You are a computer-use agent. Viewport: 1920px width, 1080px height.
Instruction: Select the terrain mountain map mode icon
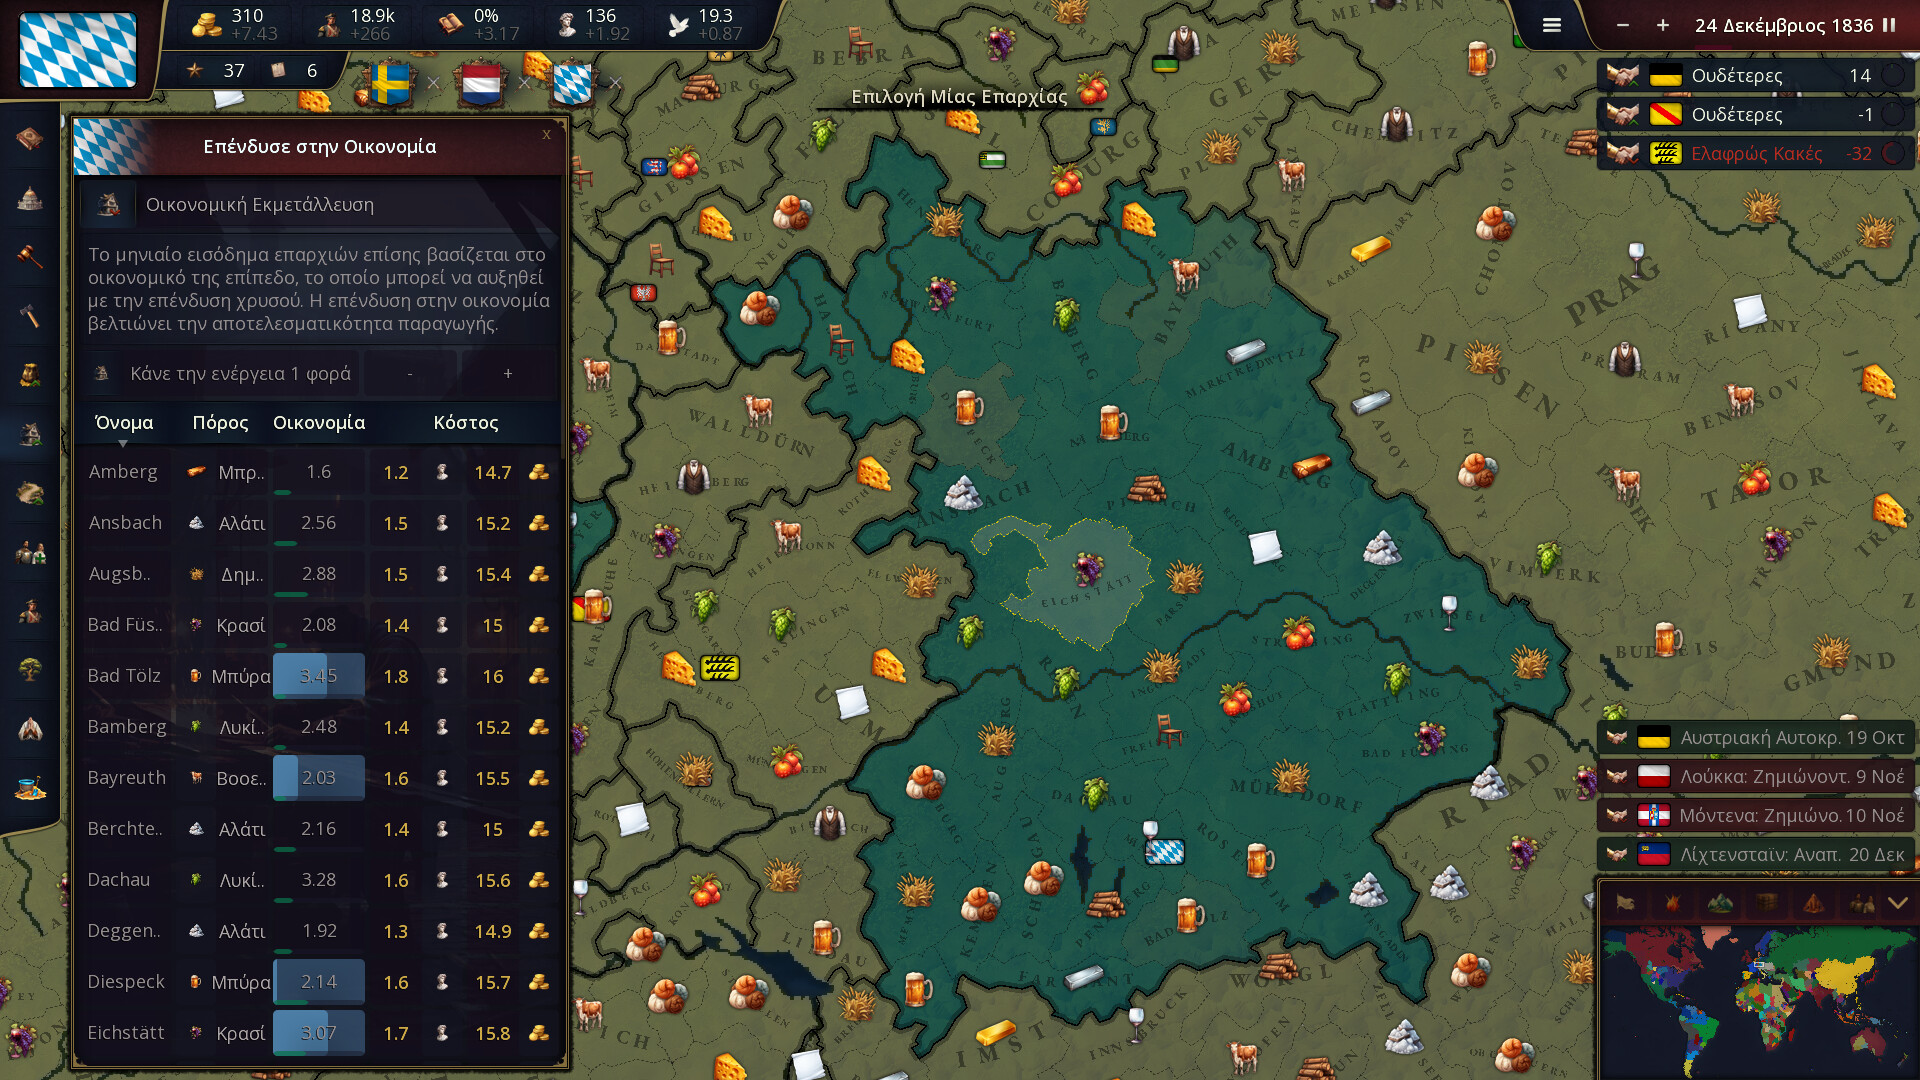(1719, 904)
